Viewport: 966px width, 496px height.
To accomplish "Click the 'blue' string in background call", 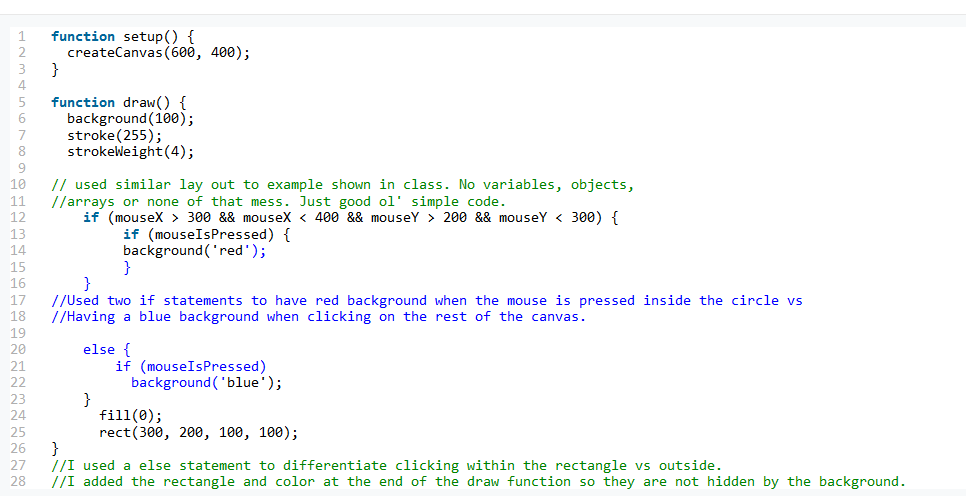I will (x=246, y=383).
